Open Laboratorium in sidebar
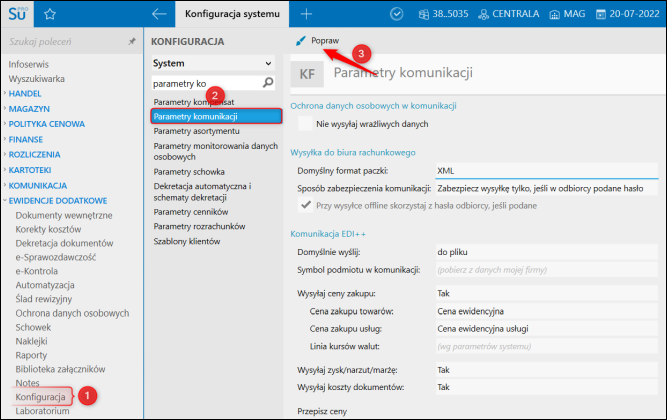Screen dimensions: 667x420 pyautogui.click(x=42, y=411)
